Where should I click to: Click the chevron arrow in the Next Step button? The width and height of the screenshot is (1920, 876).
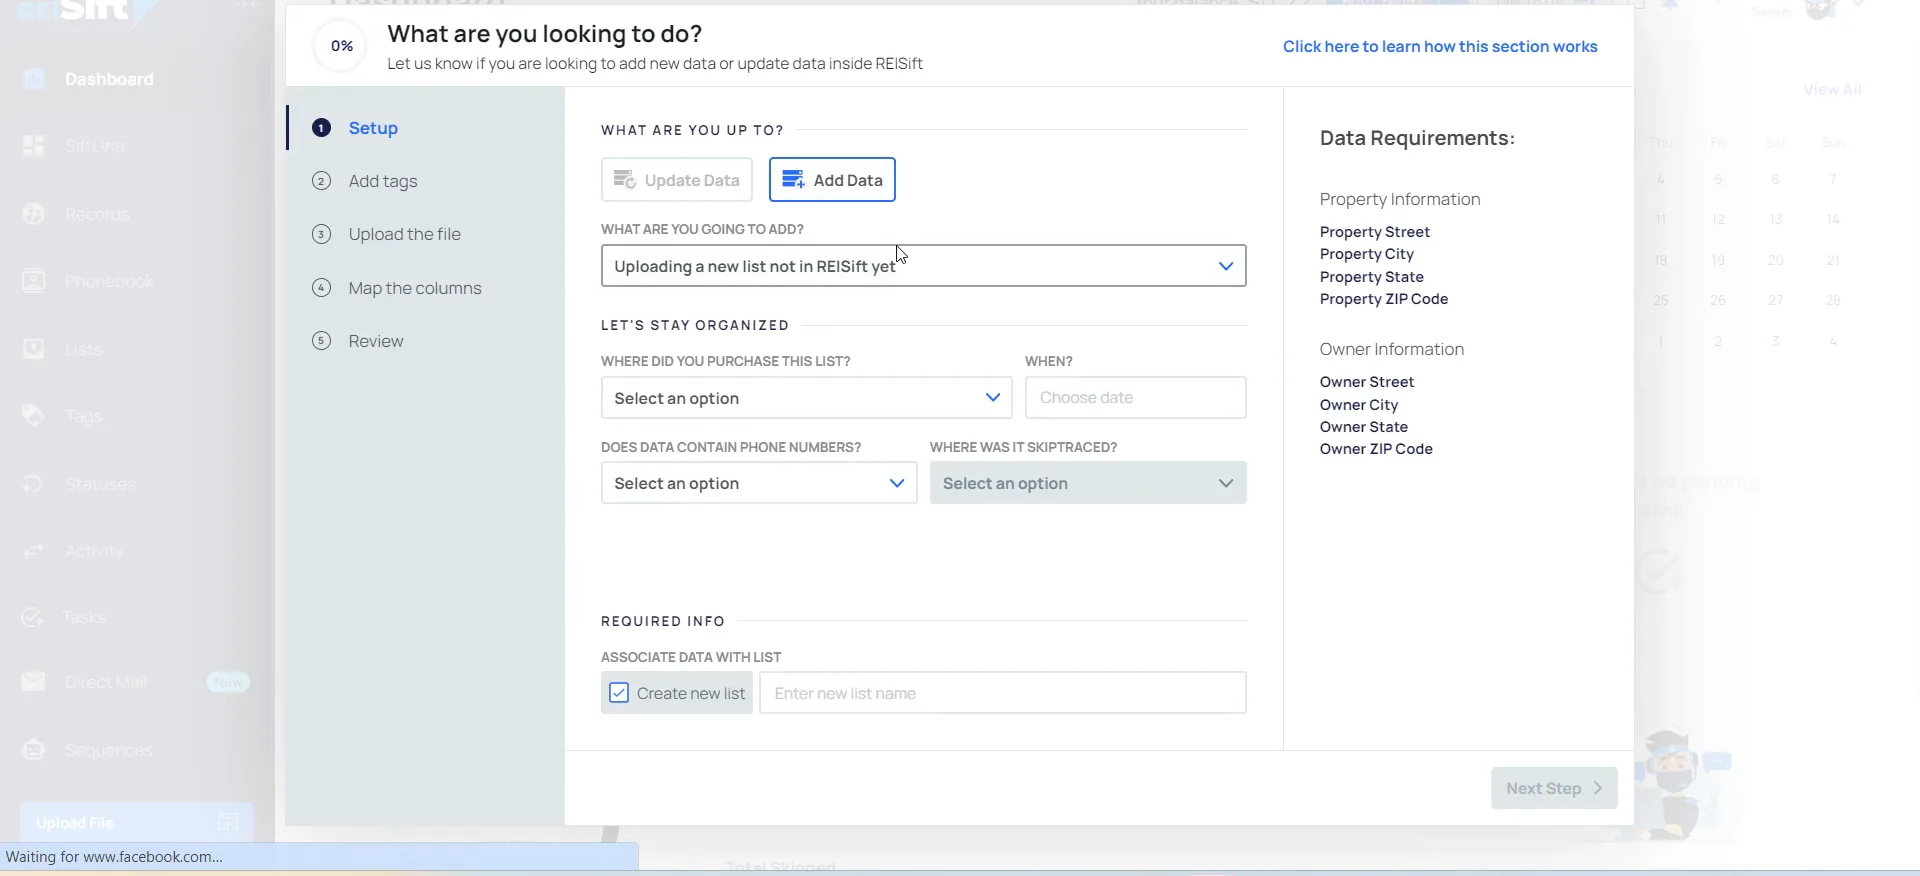[x=1598, y=788]
